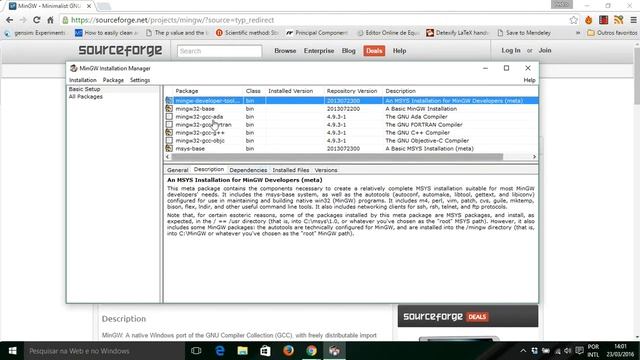Click the Chrome address bar
Image resolution: width=640 pixels, height=360 pixels.
(314, 20)
